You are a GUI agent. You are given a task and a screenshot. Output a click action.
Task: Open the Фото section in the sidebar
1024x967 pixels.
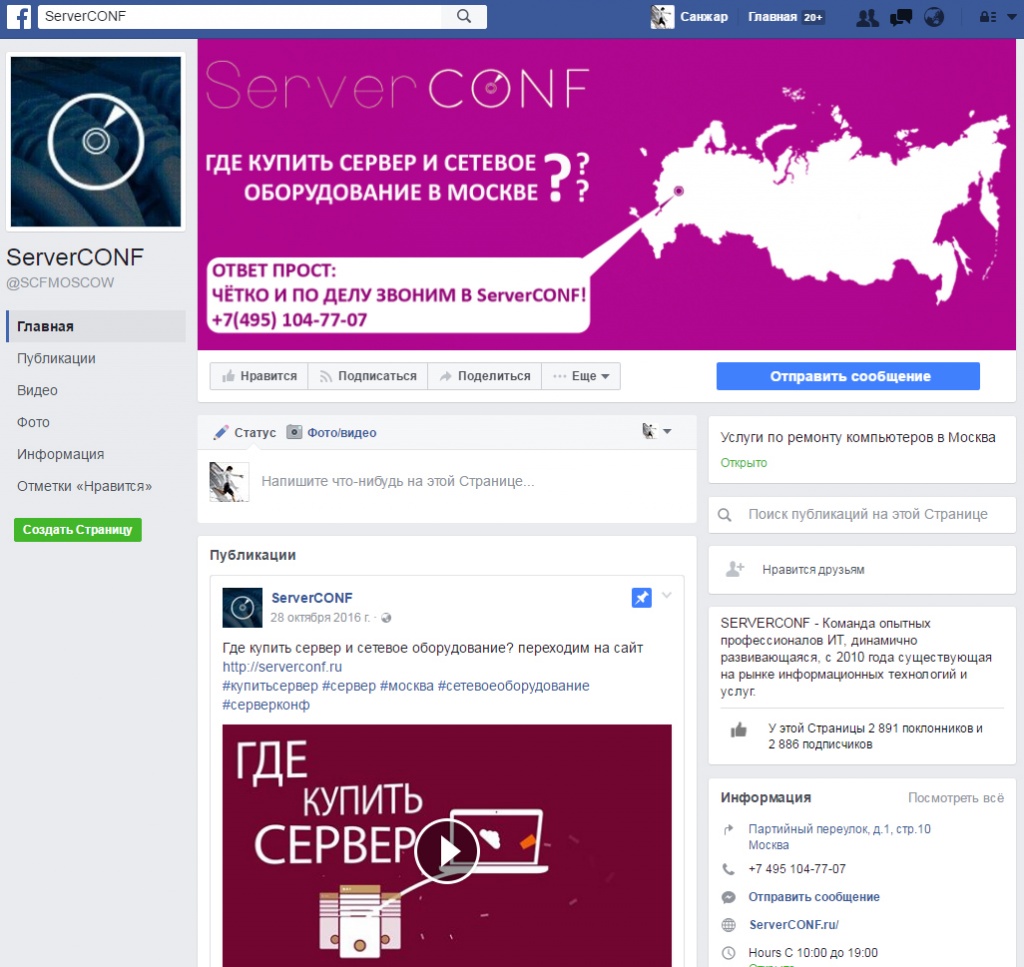33,422
